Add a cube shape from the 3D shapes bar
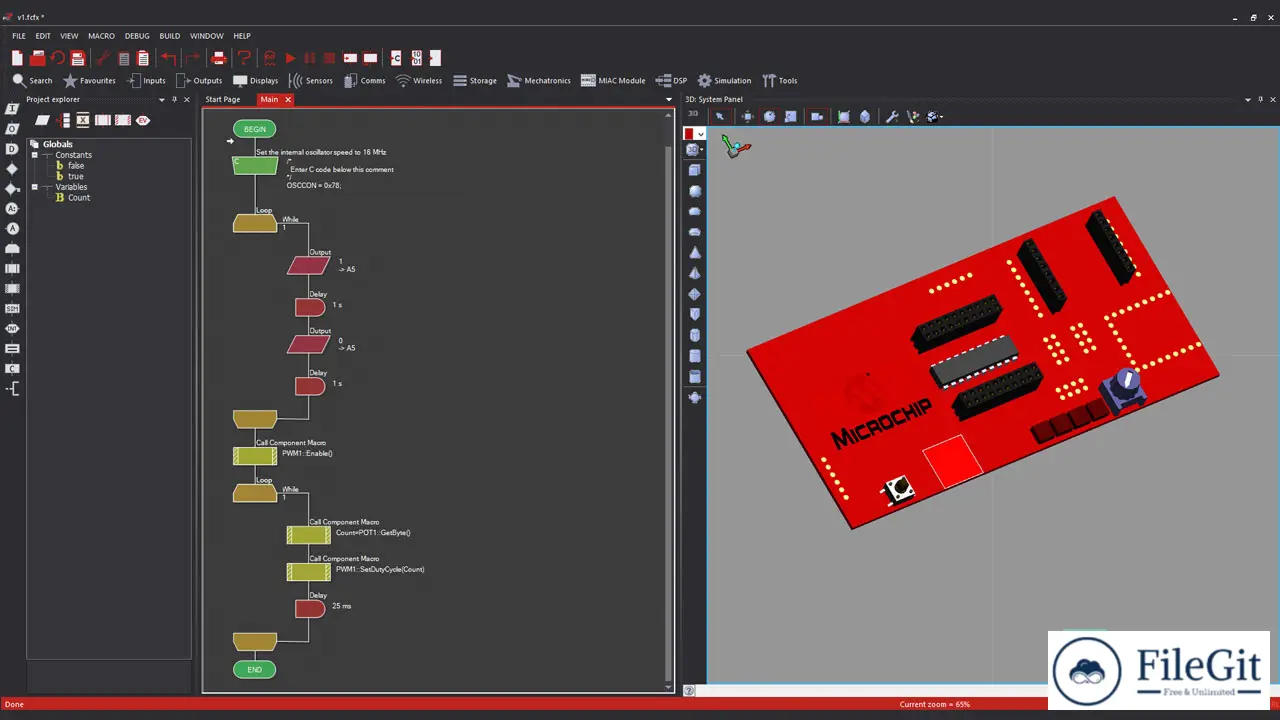The width and height of the screenshot is (1280, 720). [x=695, y=170]
